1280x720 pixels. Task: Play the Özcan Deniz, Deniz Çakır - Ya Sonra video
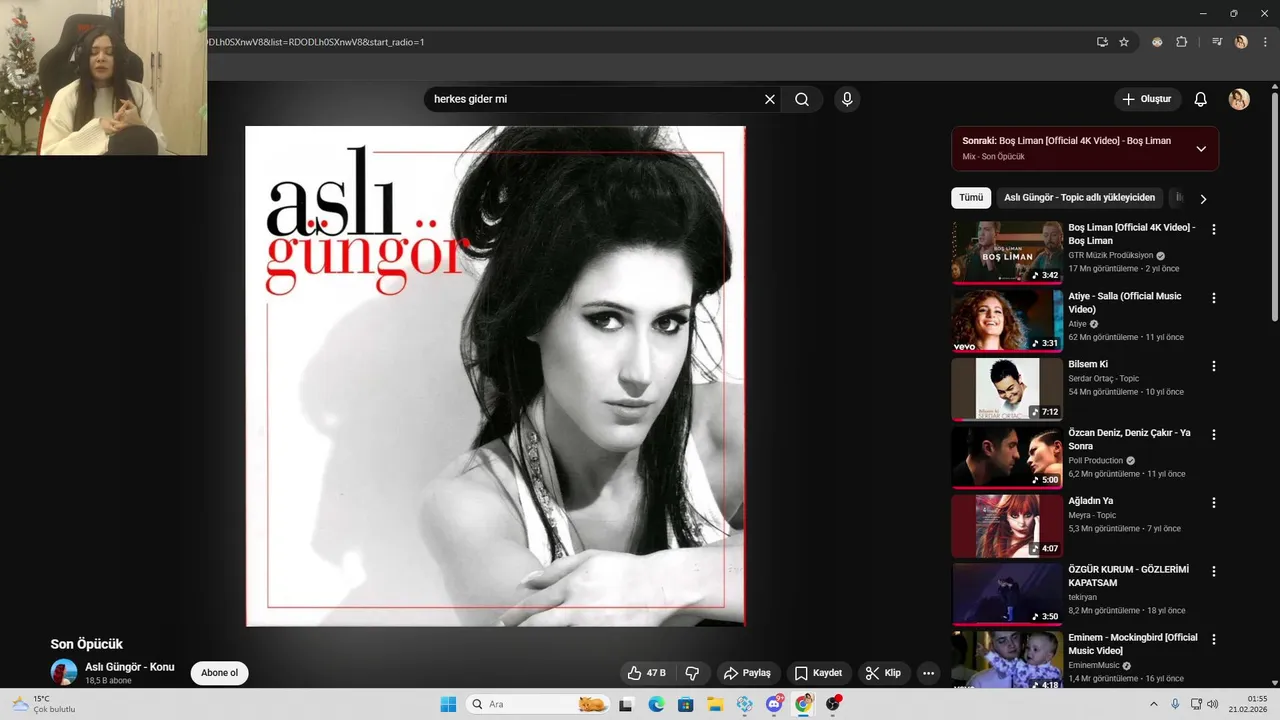[x=1007, y=457]
